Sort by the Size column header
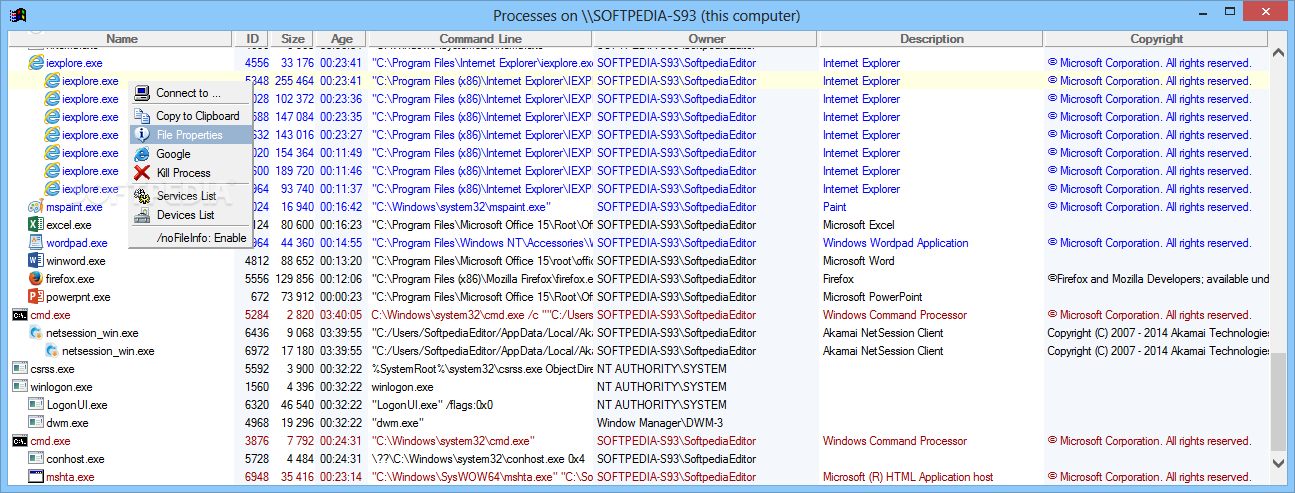This screenshot has width=1295, height=493. 292,39
